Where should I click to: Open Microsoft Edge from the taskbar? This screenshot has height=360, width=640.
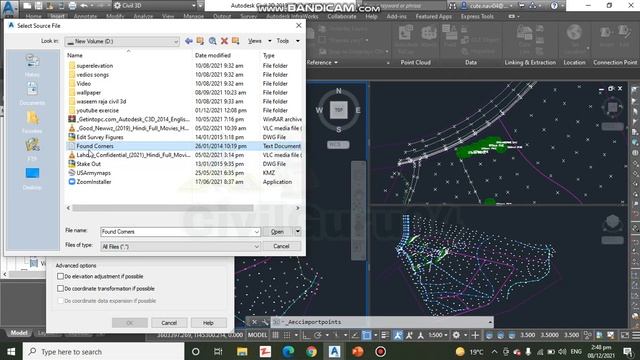tap(288, 351)
